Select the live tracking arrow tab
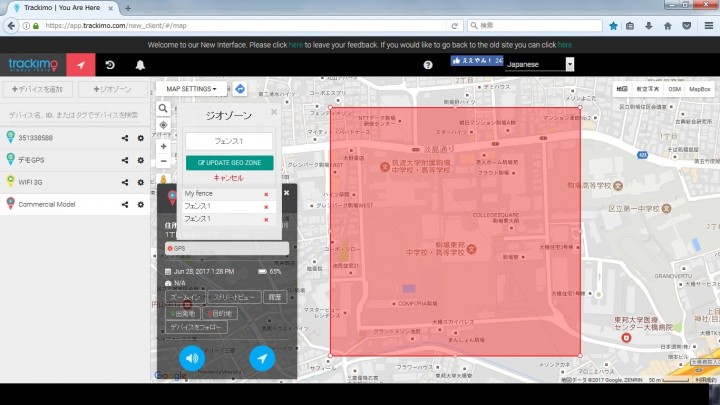This screenshot has width=720, height=405. pos(80,65)
